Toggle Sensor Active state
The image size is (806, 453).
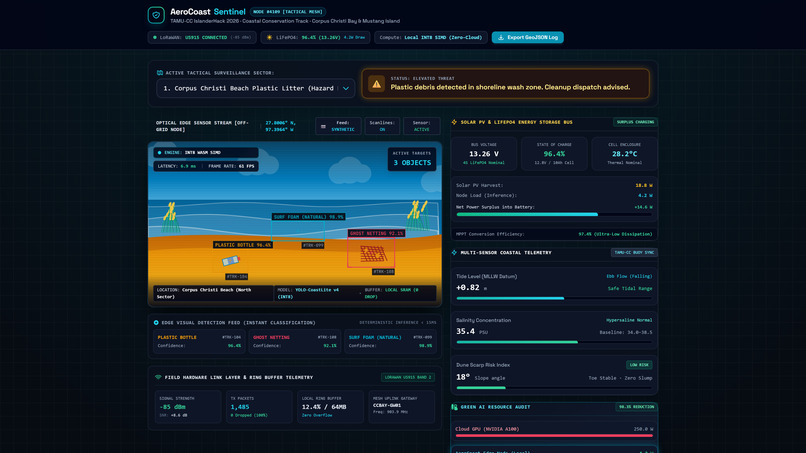tap(422, 126)
